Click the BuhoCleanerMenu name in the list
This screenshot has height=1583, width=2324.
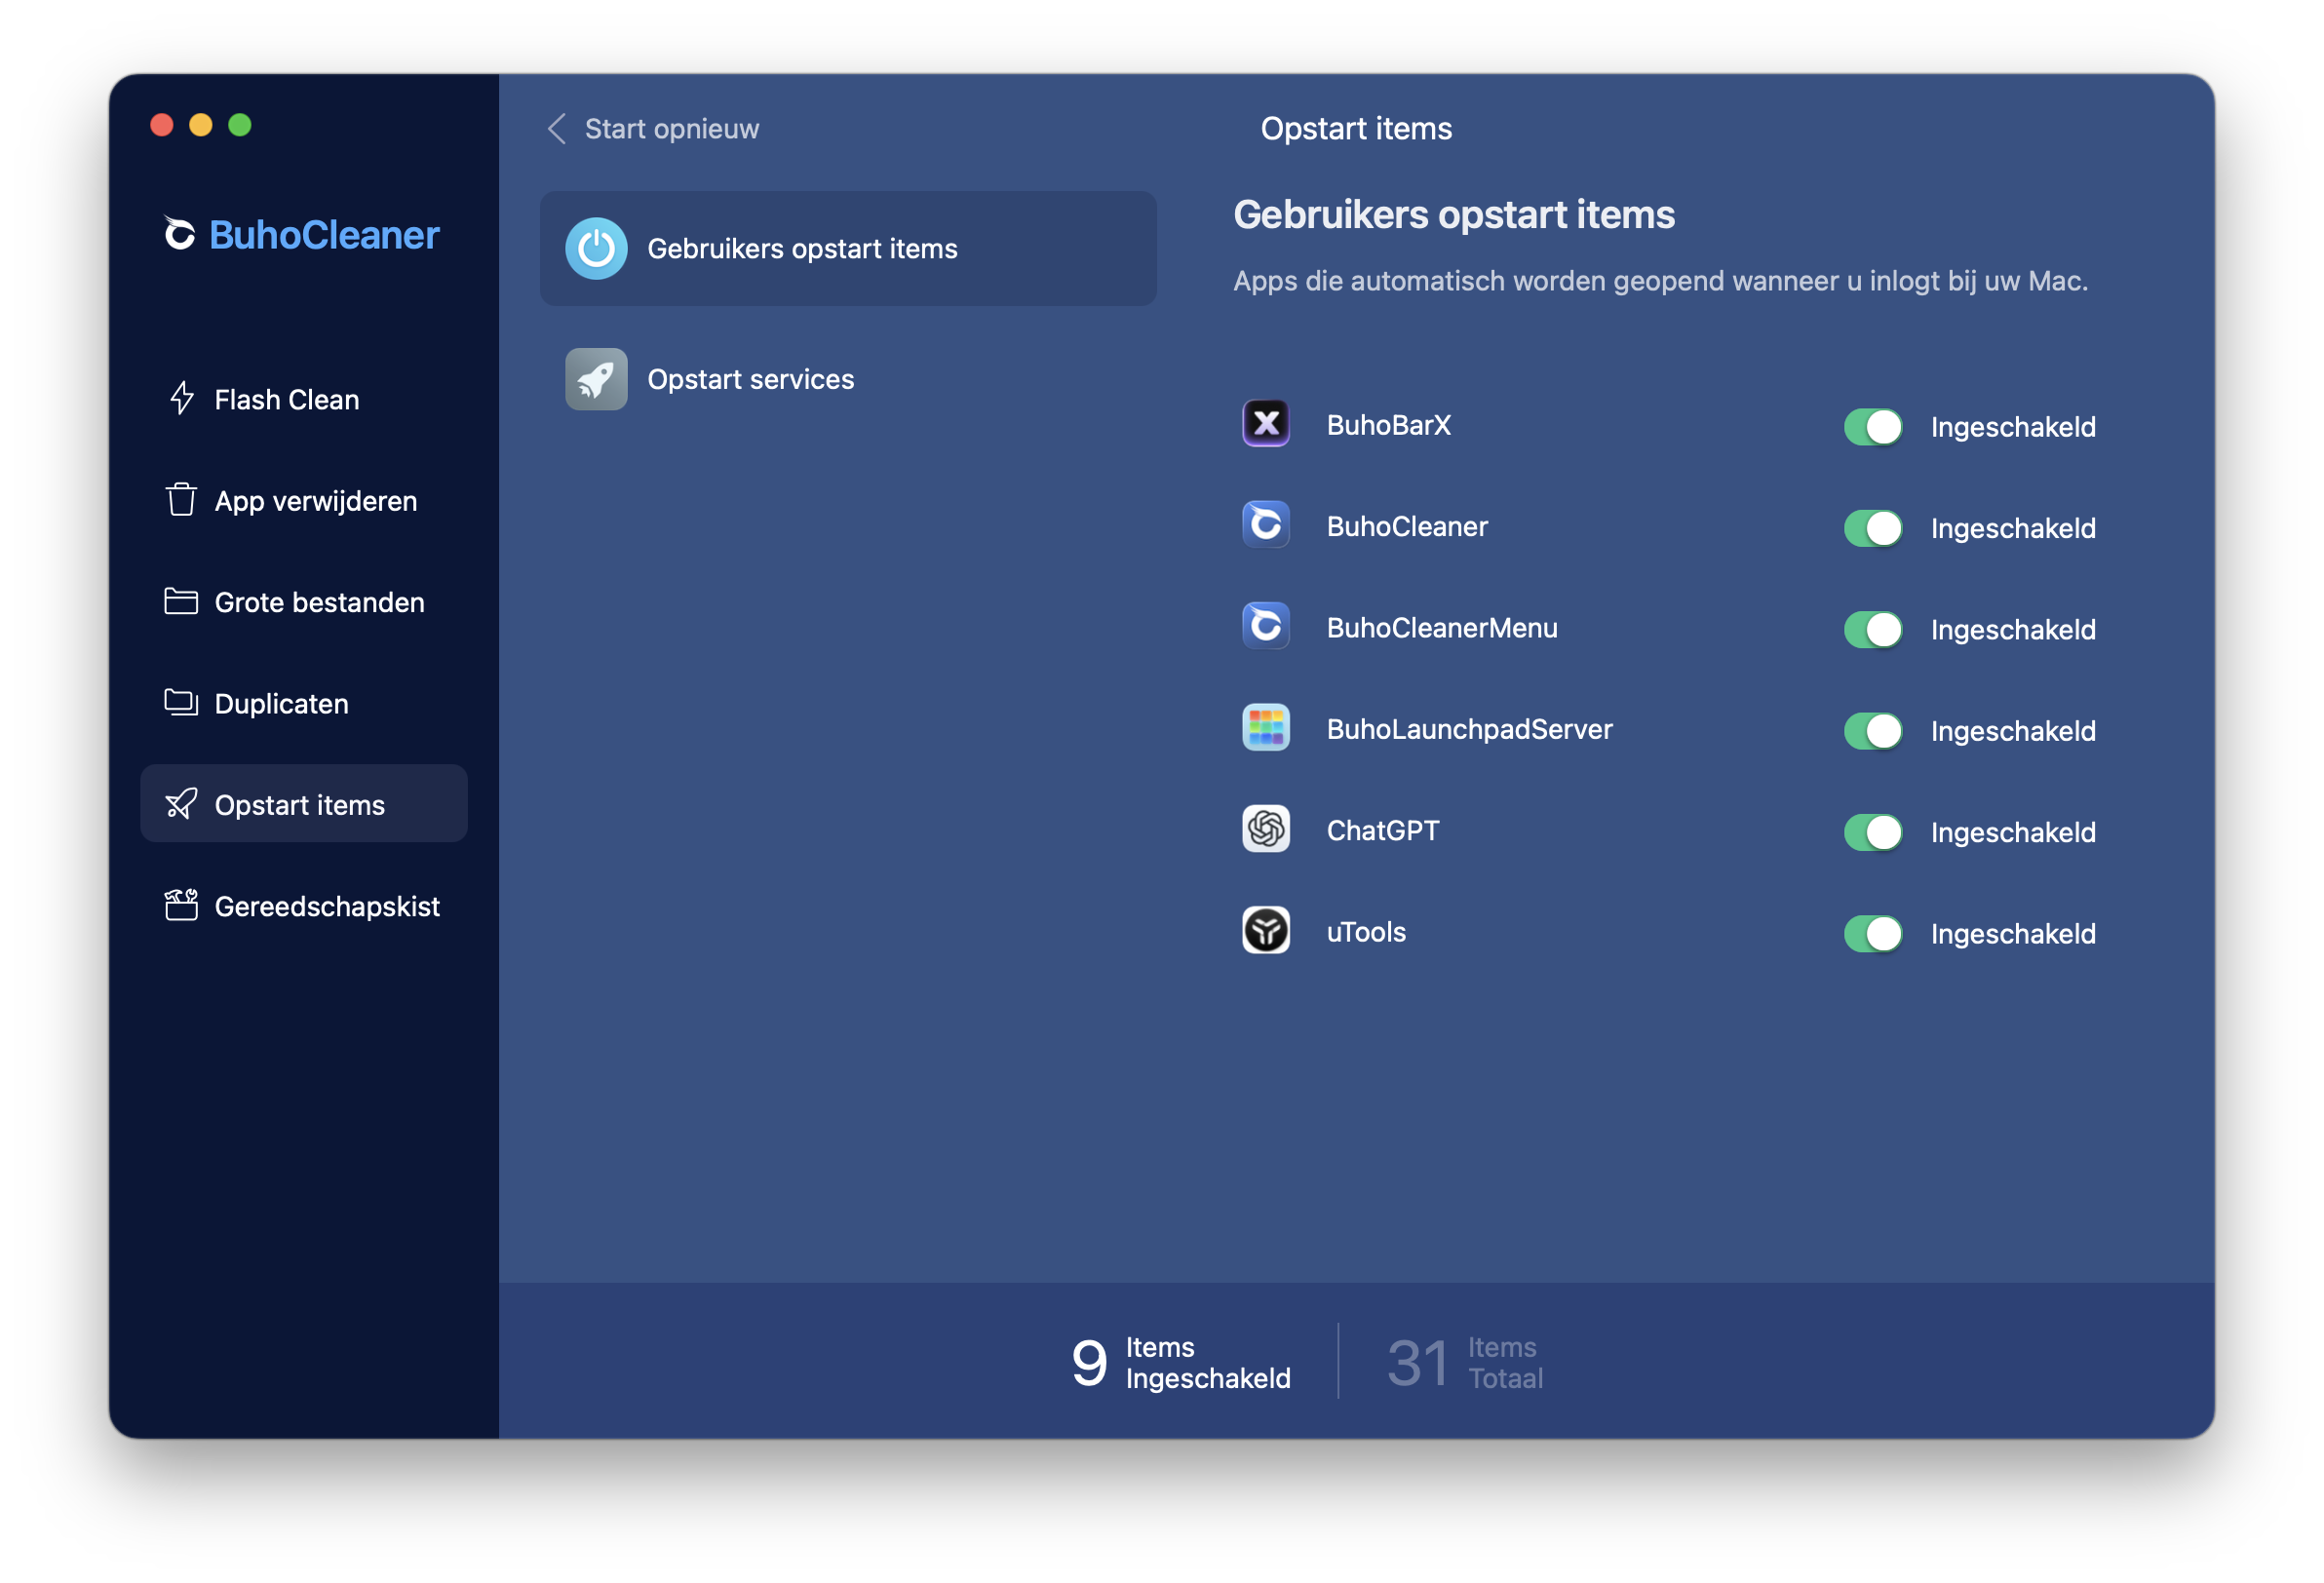(1442, 628)
